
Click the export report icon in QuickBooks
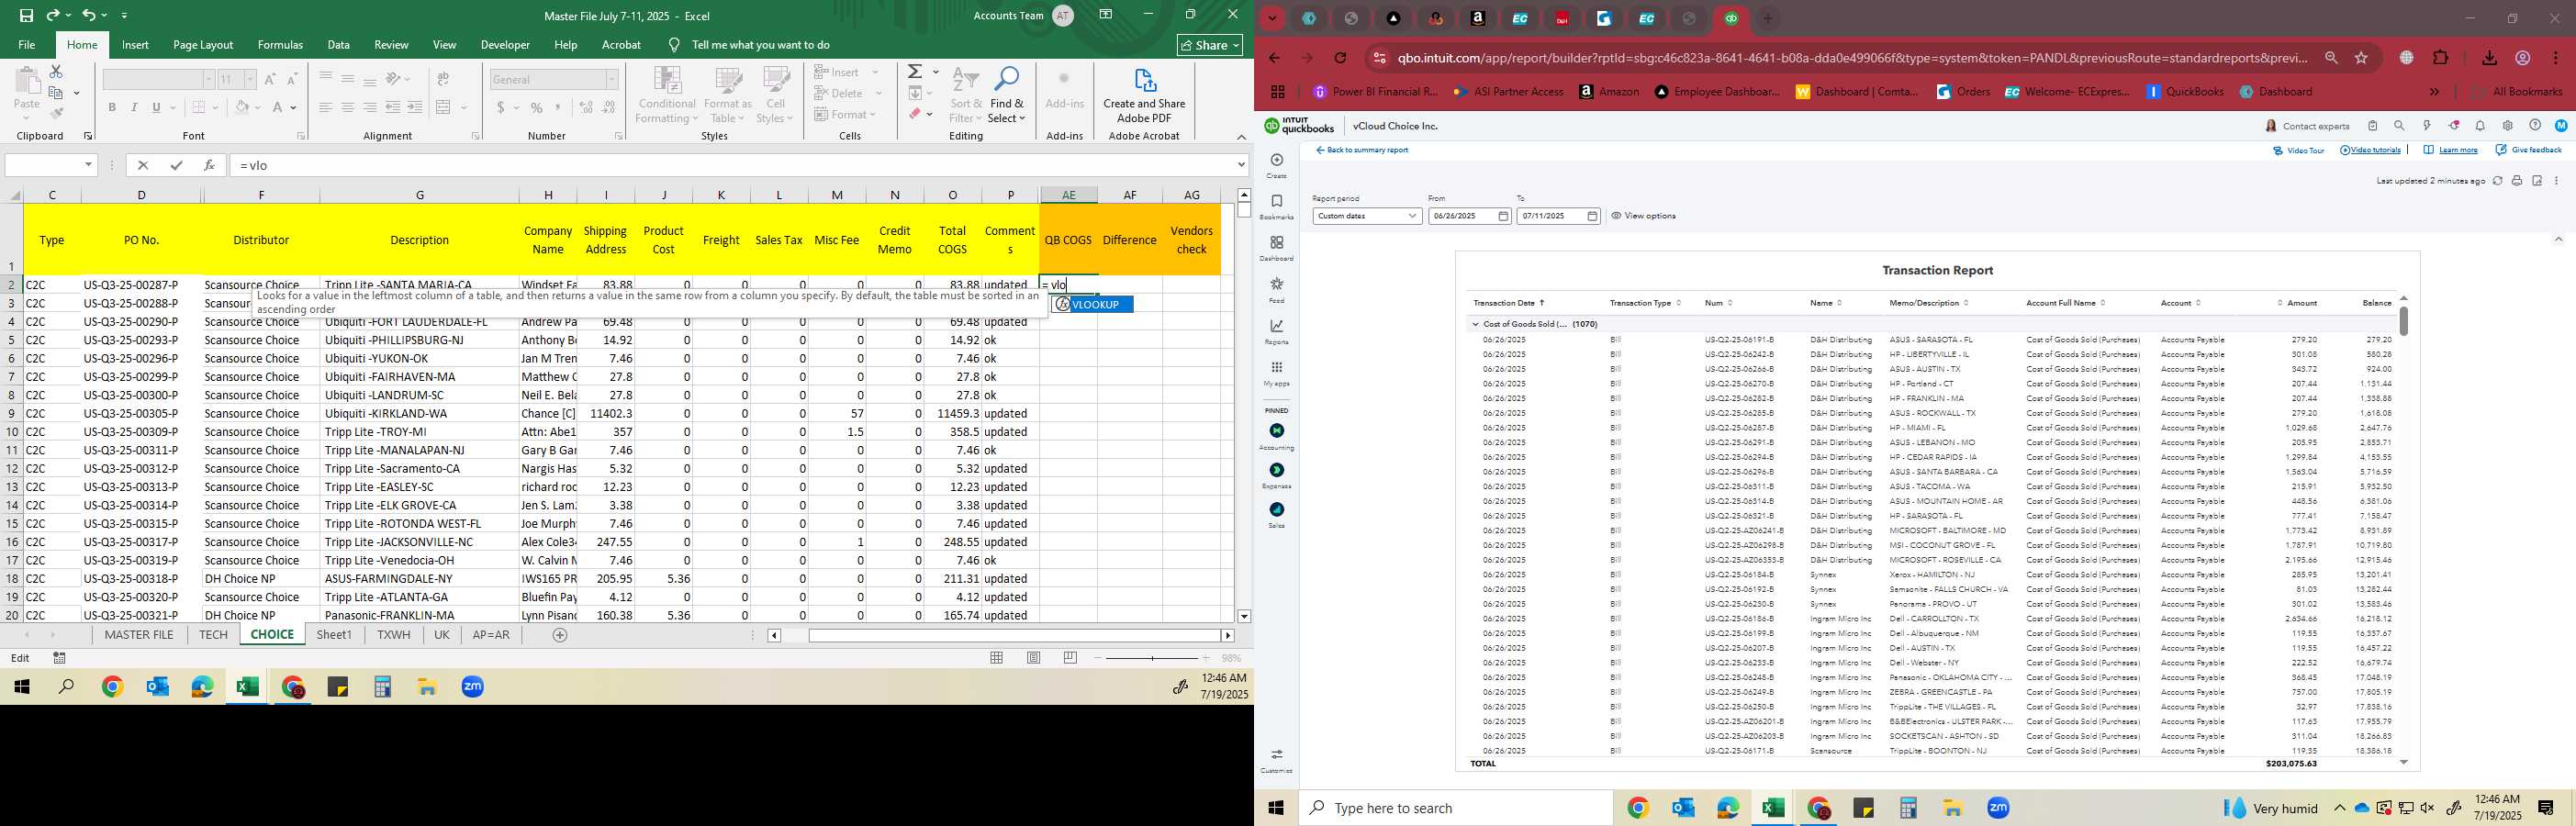click(x=2537, y=181)
